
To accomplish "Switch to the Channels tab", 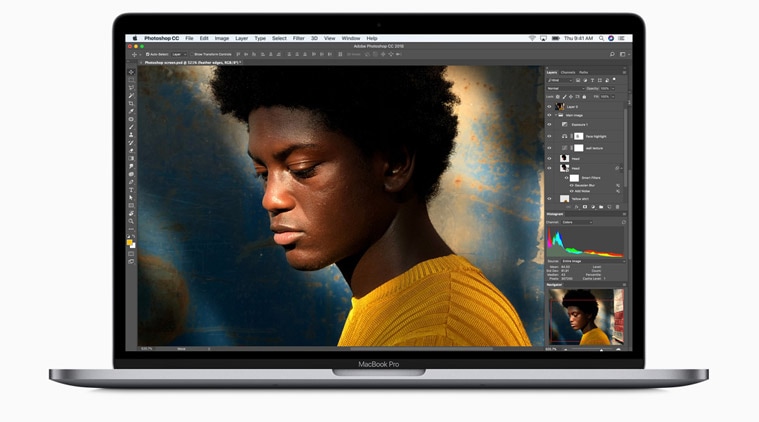I will pos(568,72).
